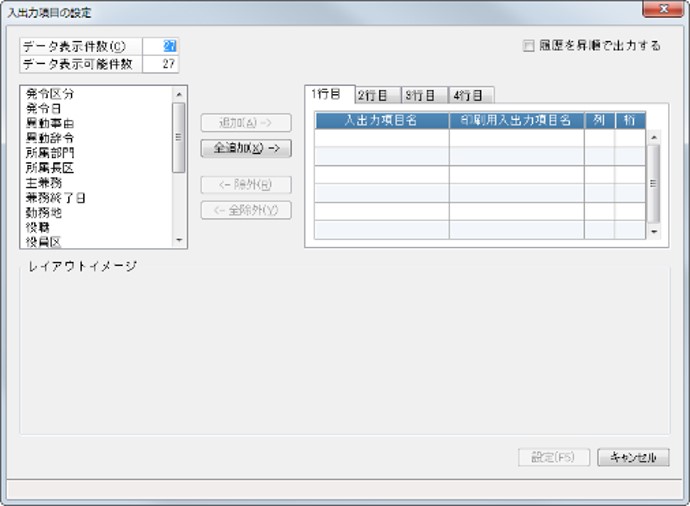690x506 pixels.
Task: Click the item list scroll down arrow
Action: click(x=179, y=240)
